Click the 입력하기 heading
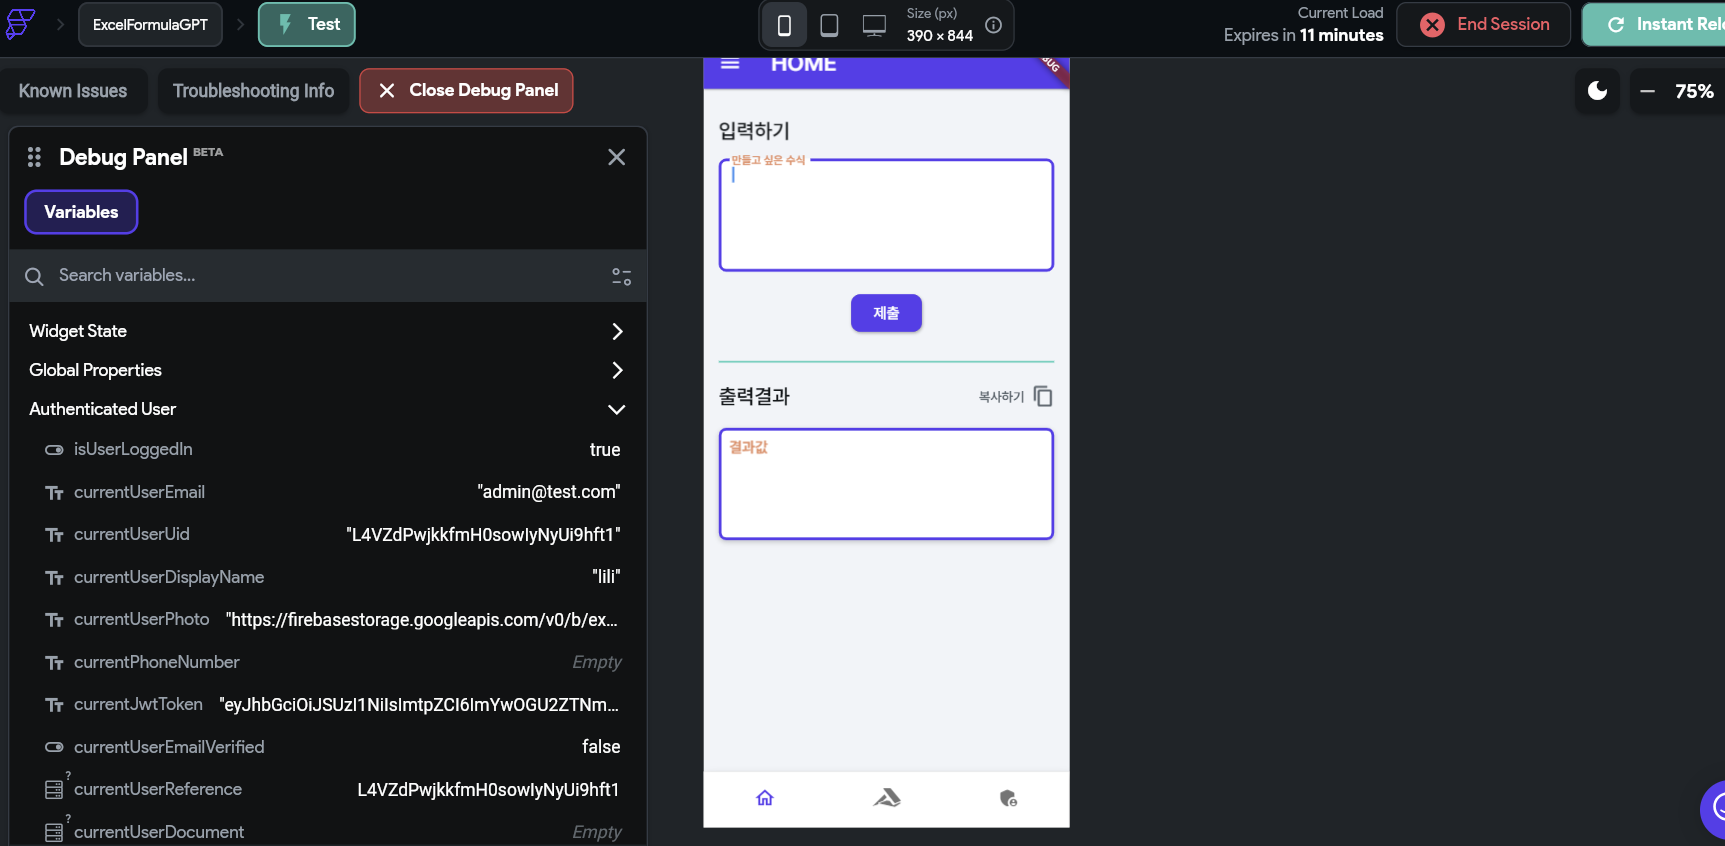 (x=754, y=131)
